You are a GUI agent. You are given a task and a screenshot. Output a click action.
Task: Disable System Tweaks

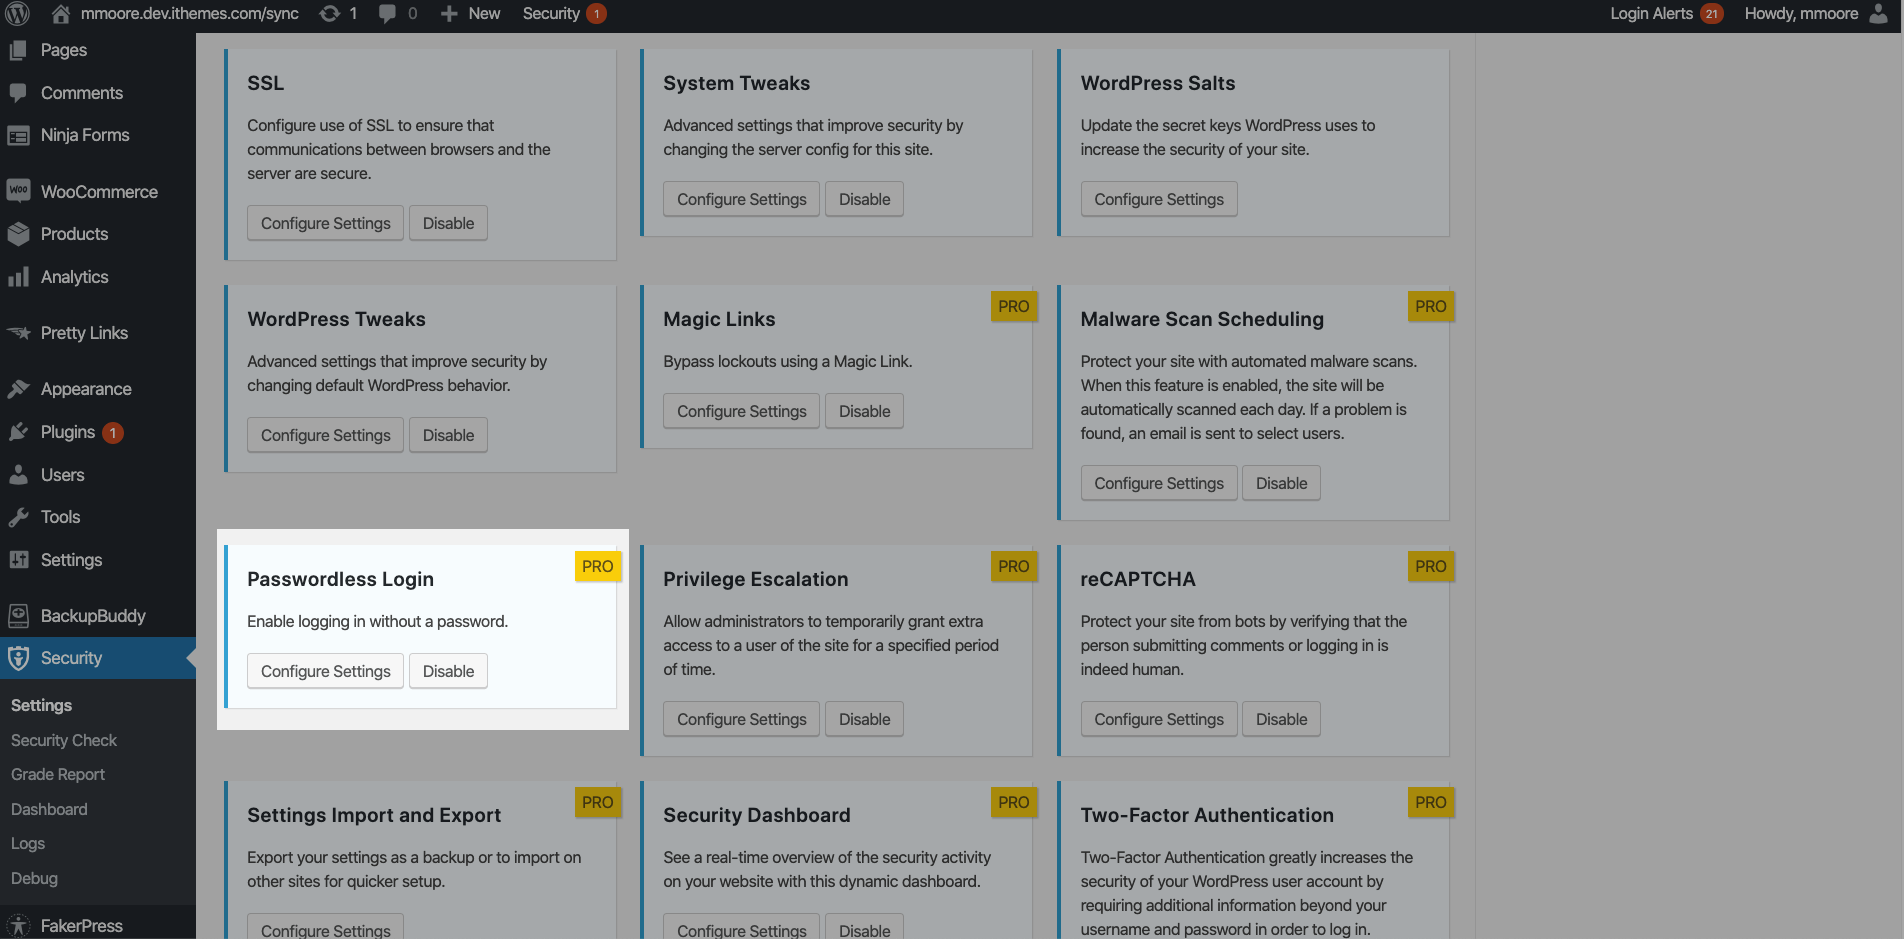coord(864,199)
